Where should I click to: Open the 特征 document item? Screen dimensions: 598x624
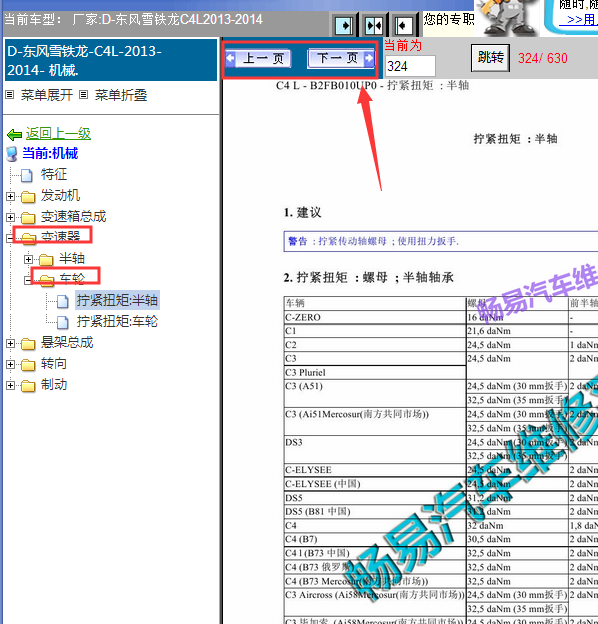pos(54,174)
